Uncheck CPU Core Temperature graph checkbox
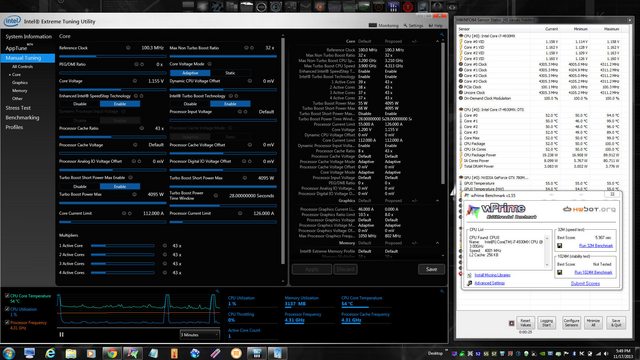640x360 pixels. [7, 296]
